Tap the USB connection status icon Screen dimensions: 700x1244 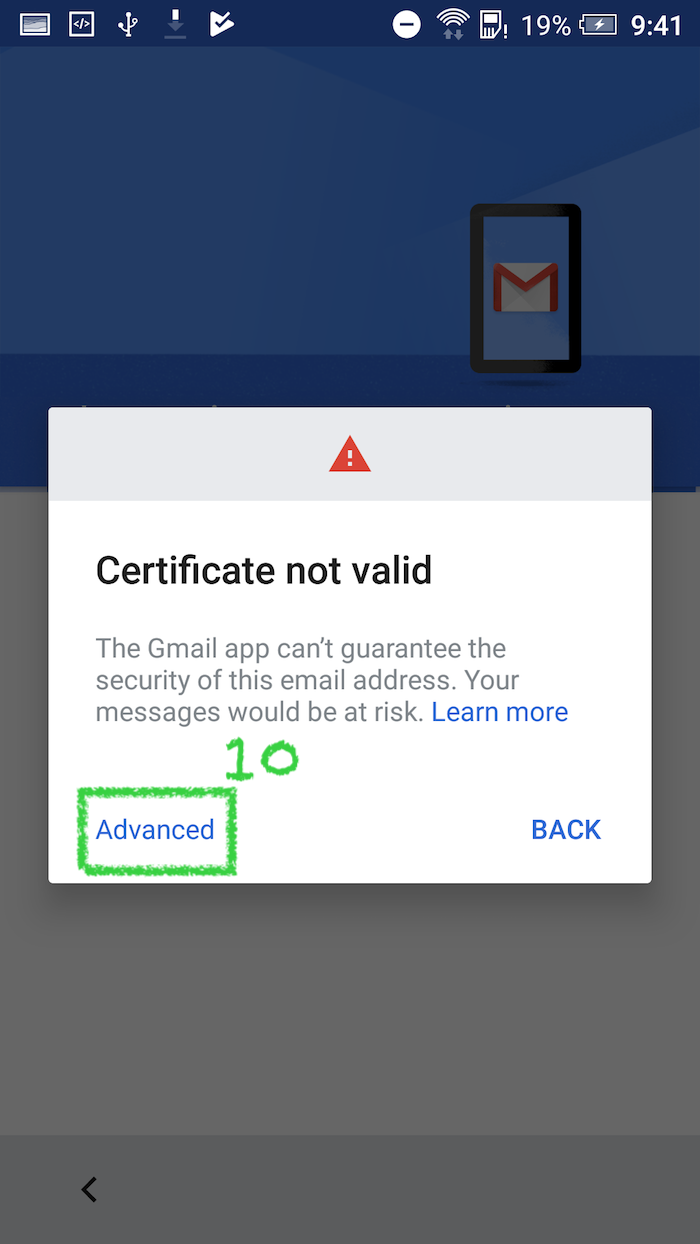[x=128, y=24]
